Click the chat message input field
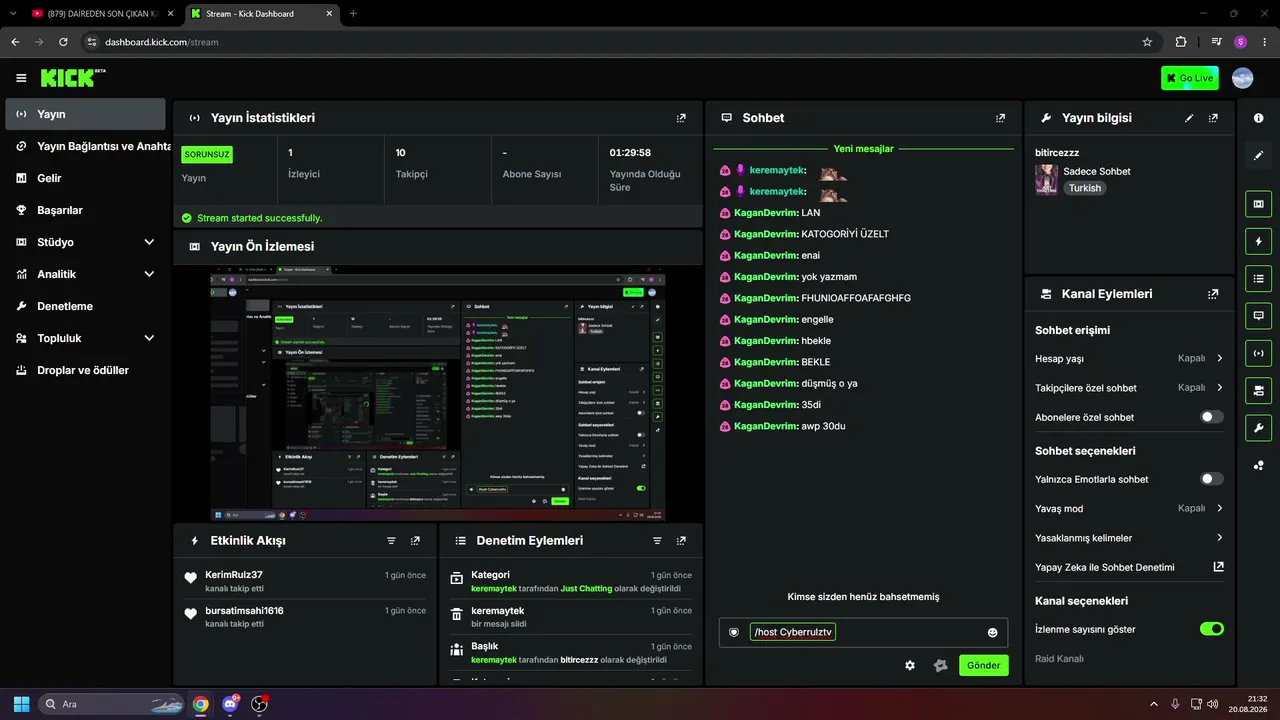 pyautogui.click(x=862, y=632)
